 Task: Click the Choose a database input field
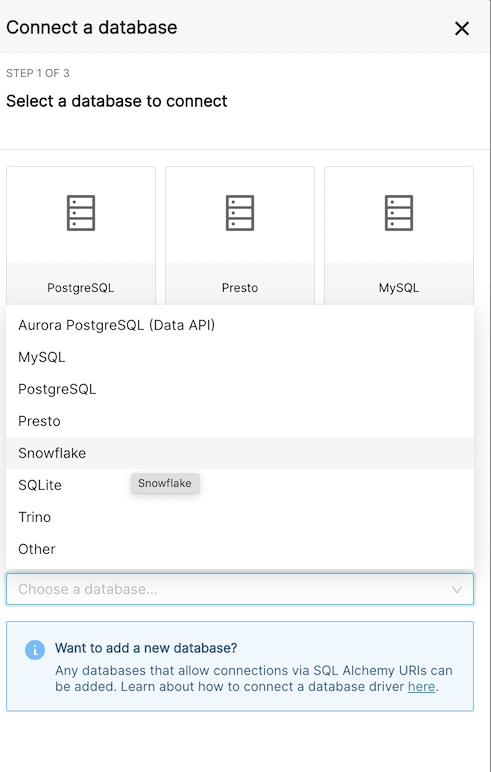[240, 589]
